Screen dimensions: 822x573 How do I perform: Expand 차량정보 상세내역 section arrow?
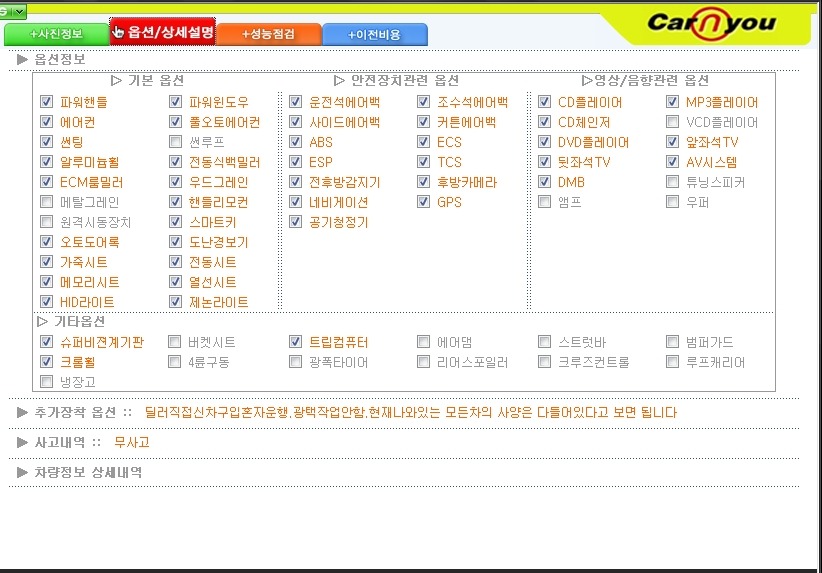click(x=22, y=472)
